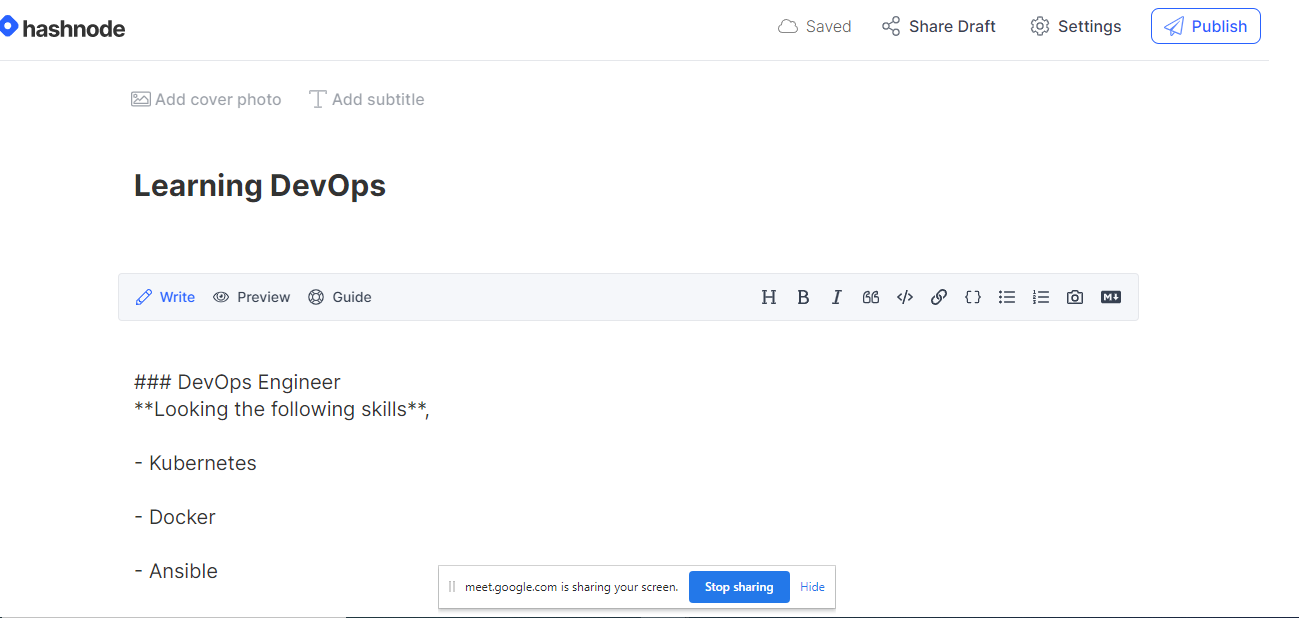Click the Learning DevOps title field

pos(260,186)
